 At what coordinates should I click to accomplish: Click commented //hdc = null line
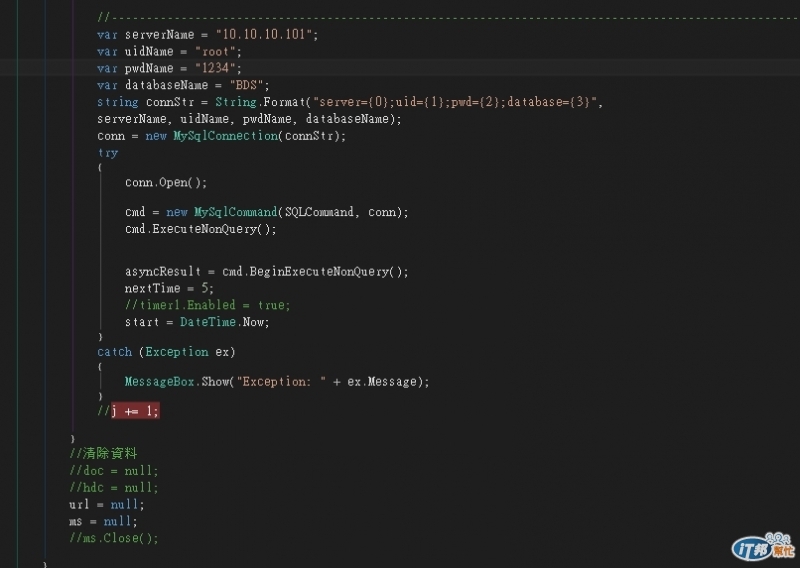click(114, 487)
